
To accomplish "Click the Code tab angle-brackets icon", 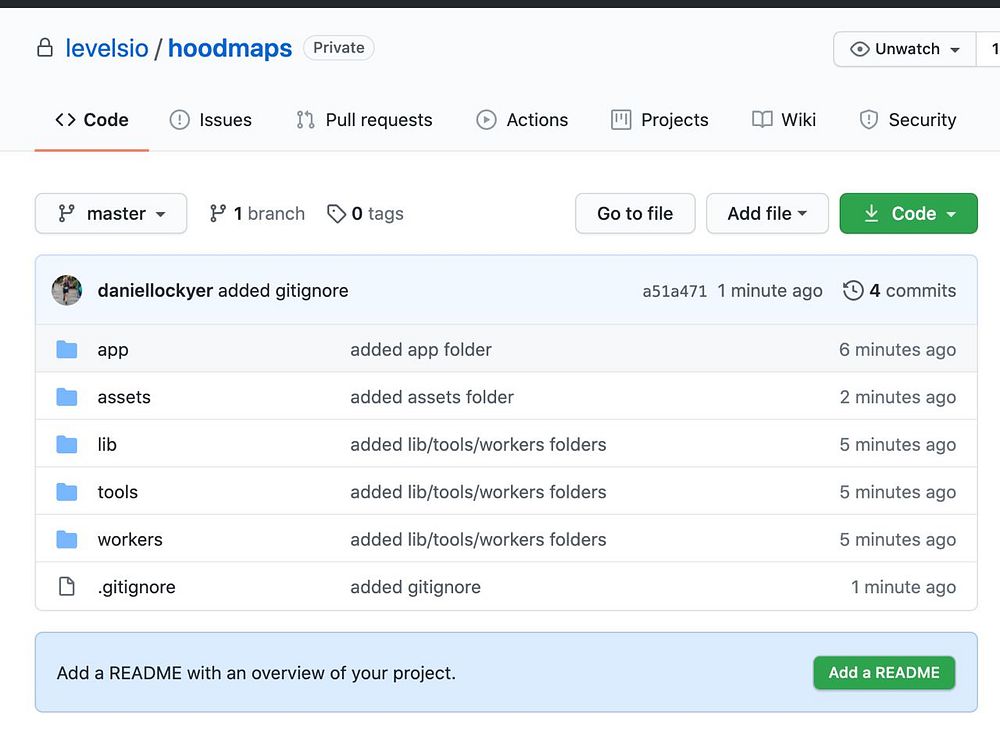I will coord(66,120).
